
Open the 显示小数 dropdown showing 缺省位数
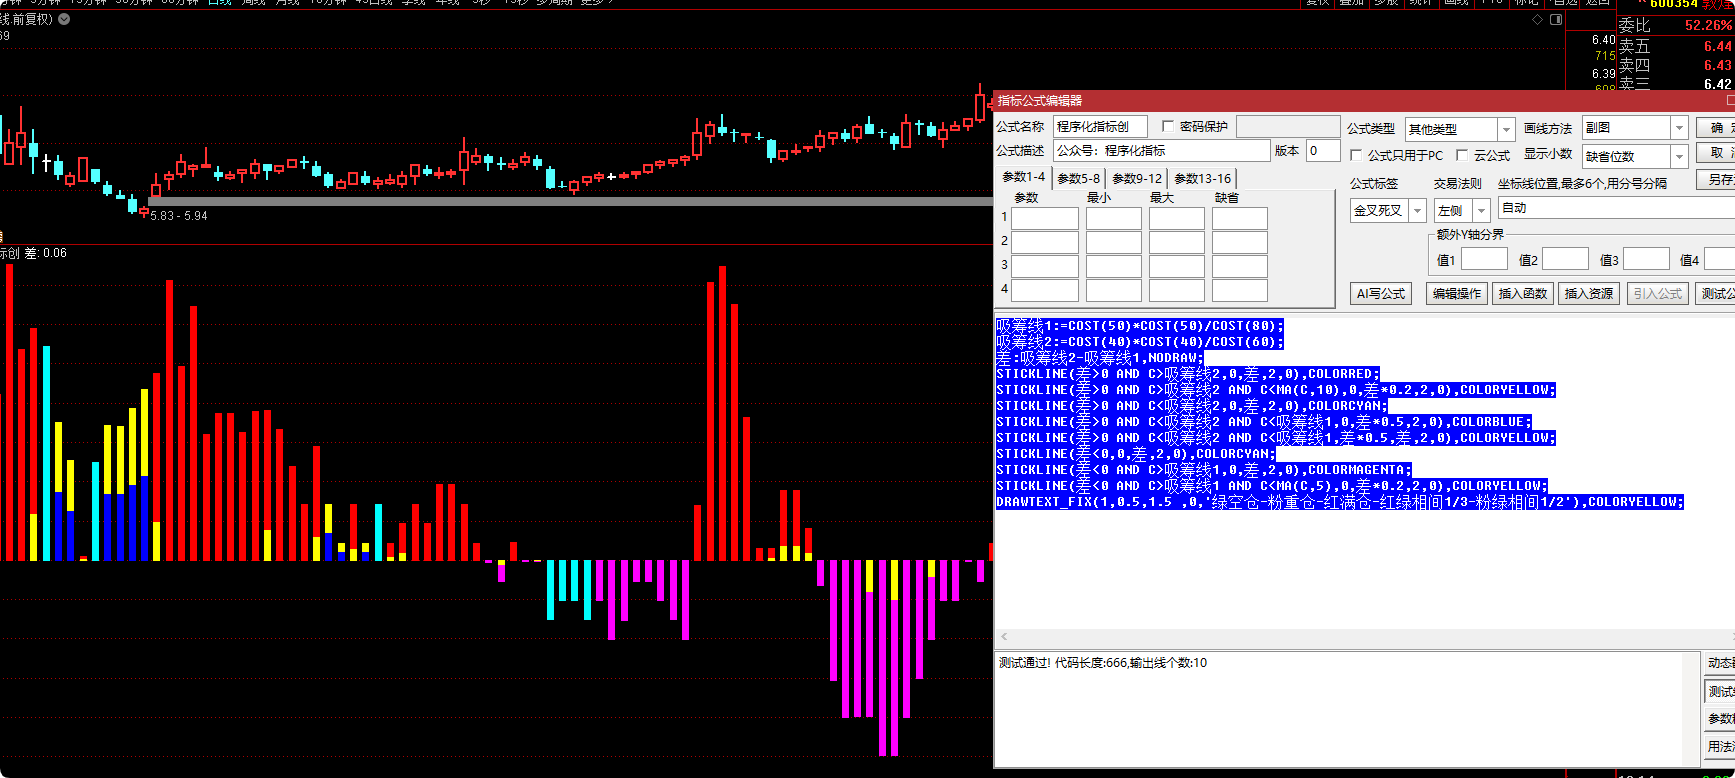coord(1679,156)
